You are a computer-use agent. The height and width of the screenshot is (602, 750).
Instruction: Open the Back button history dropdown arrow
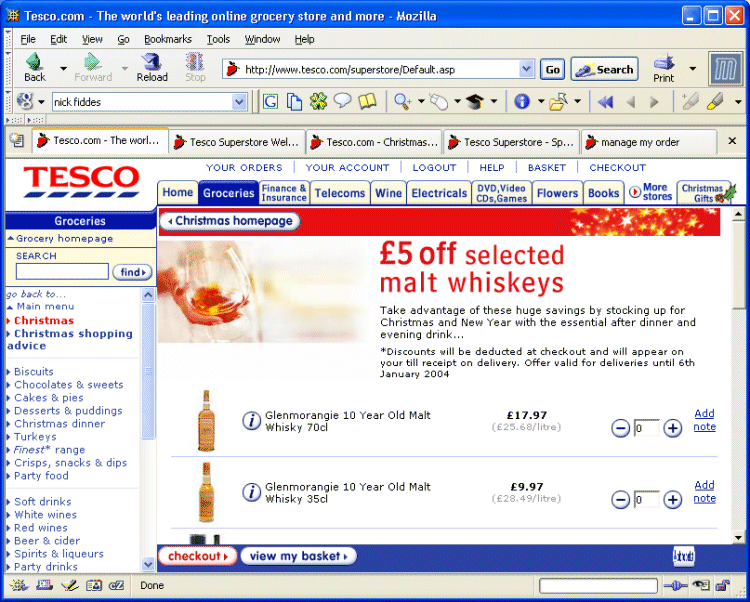pyautogui.click(x=63, y=68)
